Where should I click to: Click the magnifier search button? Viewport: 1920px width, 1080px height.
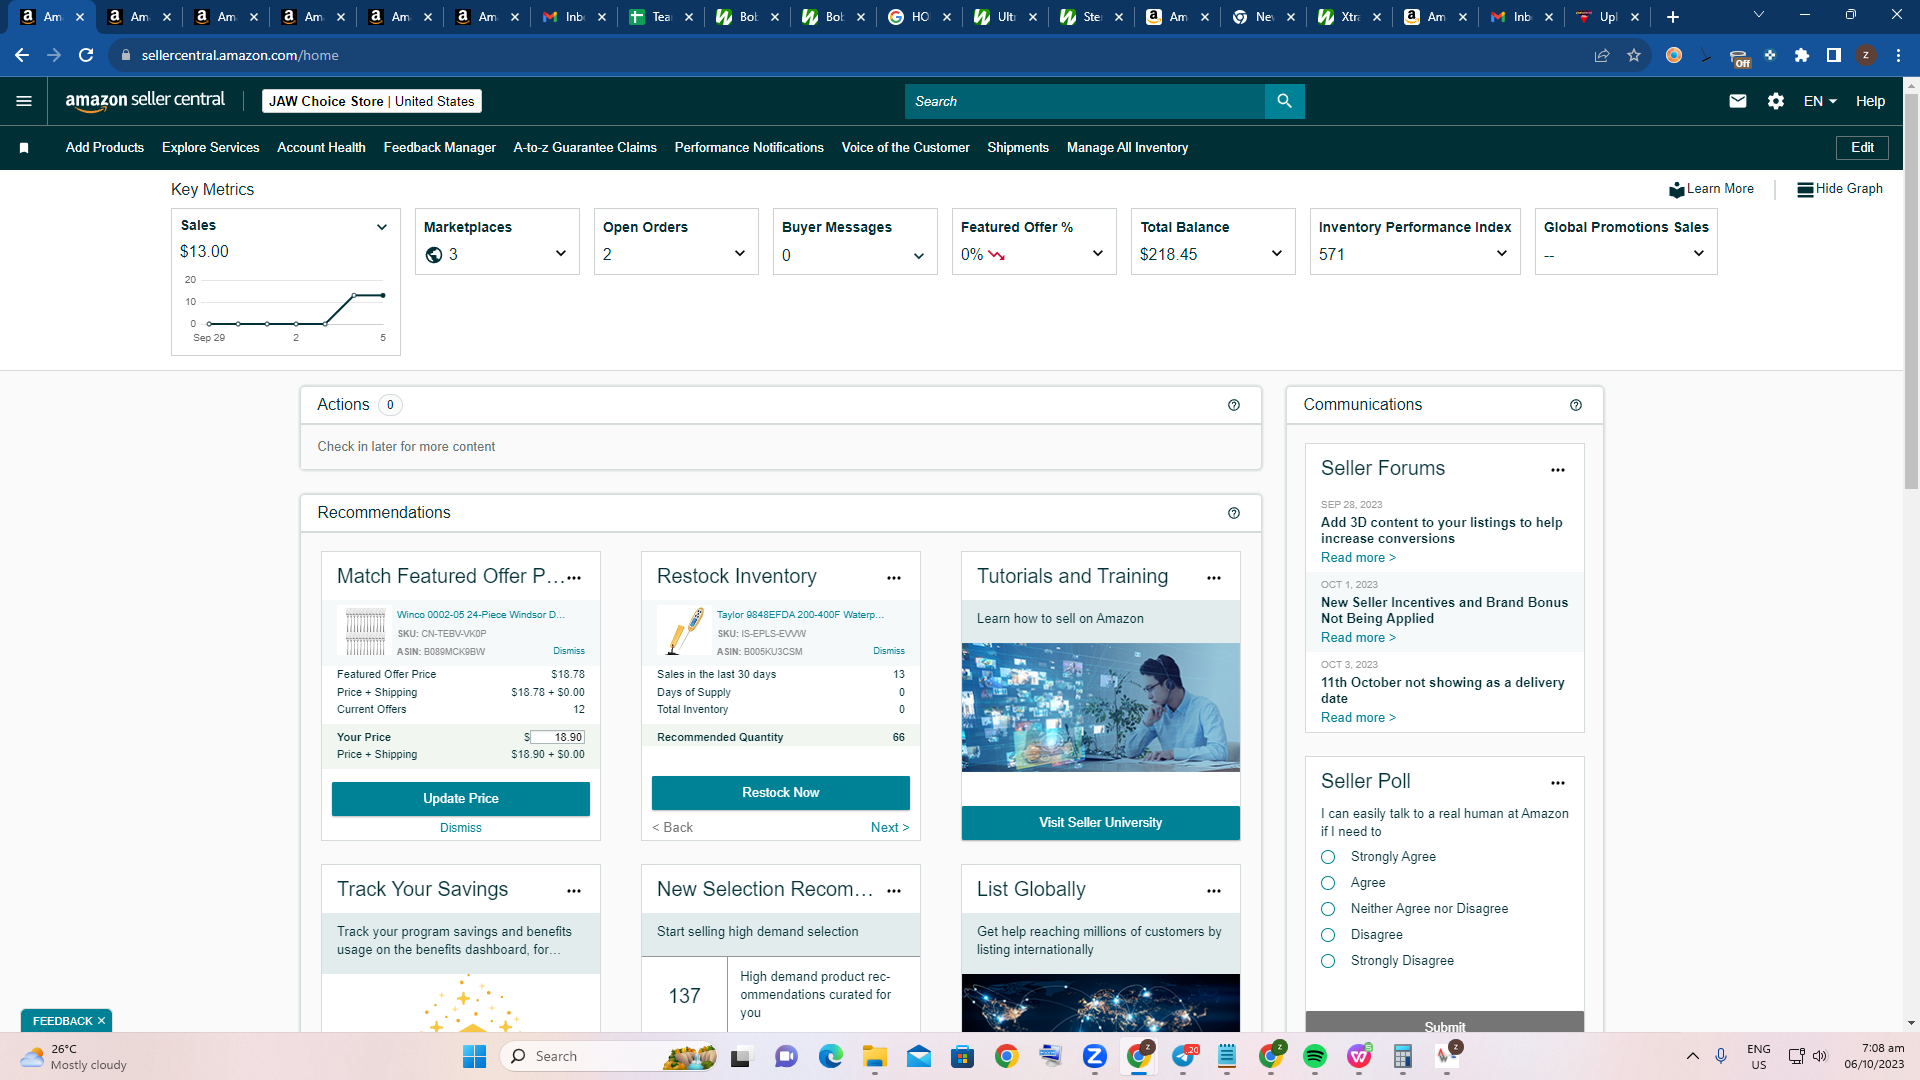(1284, 101)
